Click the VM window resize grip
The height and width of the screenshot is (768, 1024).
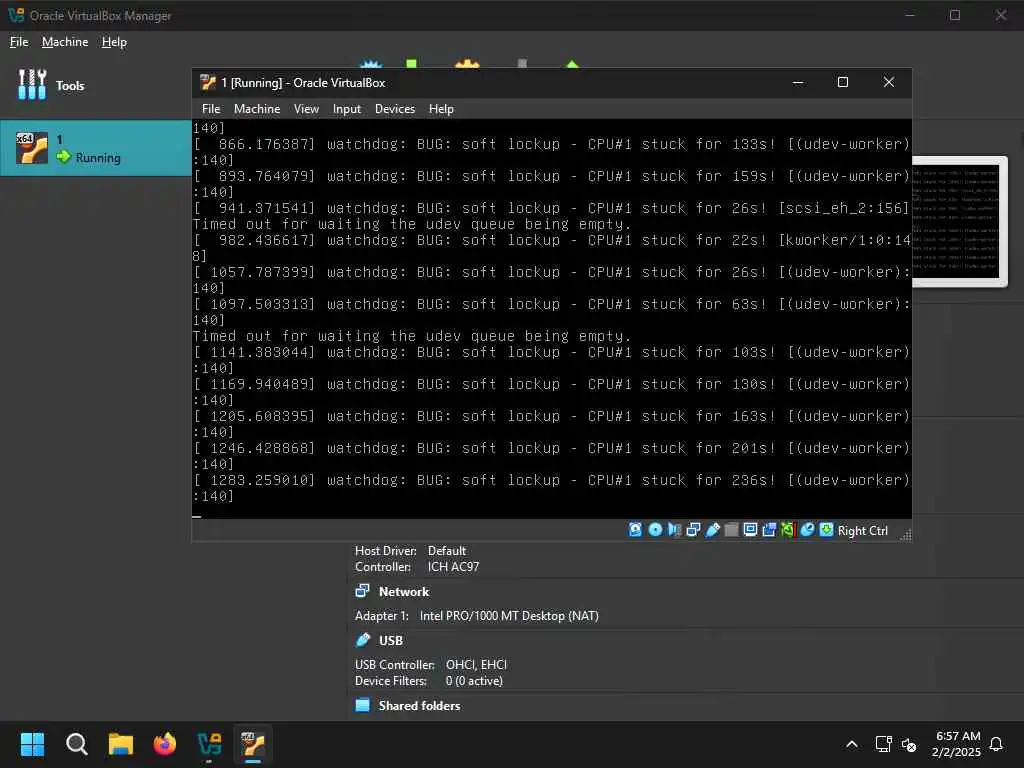tap(905, 535)
